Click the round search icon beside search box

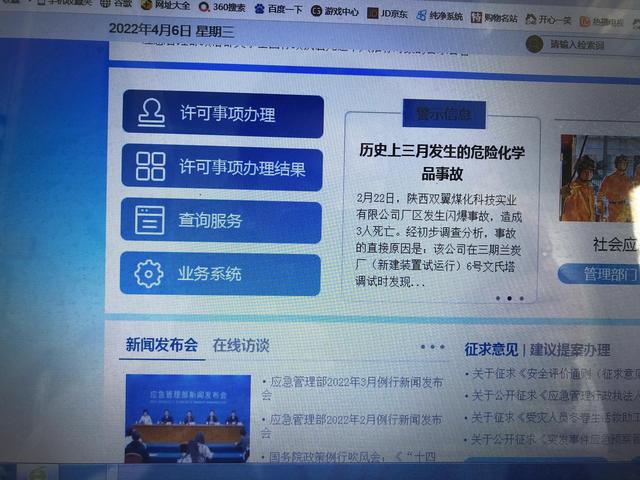tap(534, 44)
